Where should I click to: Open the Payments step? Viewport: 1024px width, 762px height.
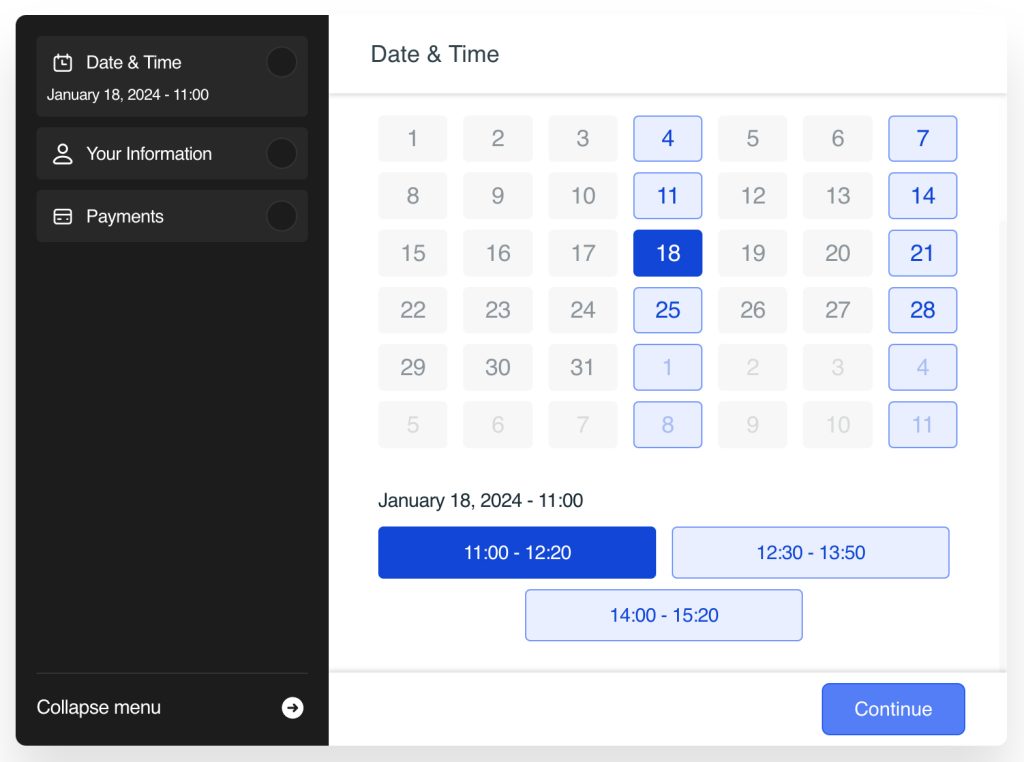tap(126, 217)
